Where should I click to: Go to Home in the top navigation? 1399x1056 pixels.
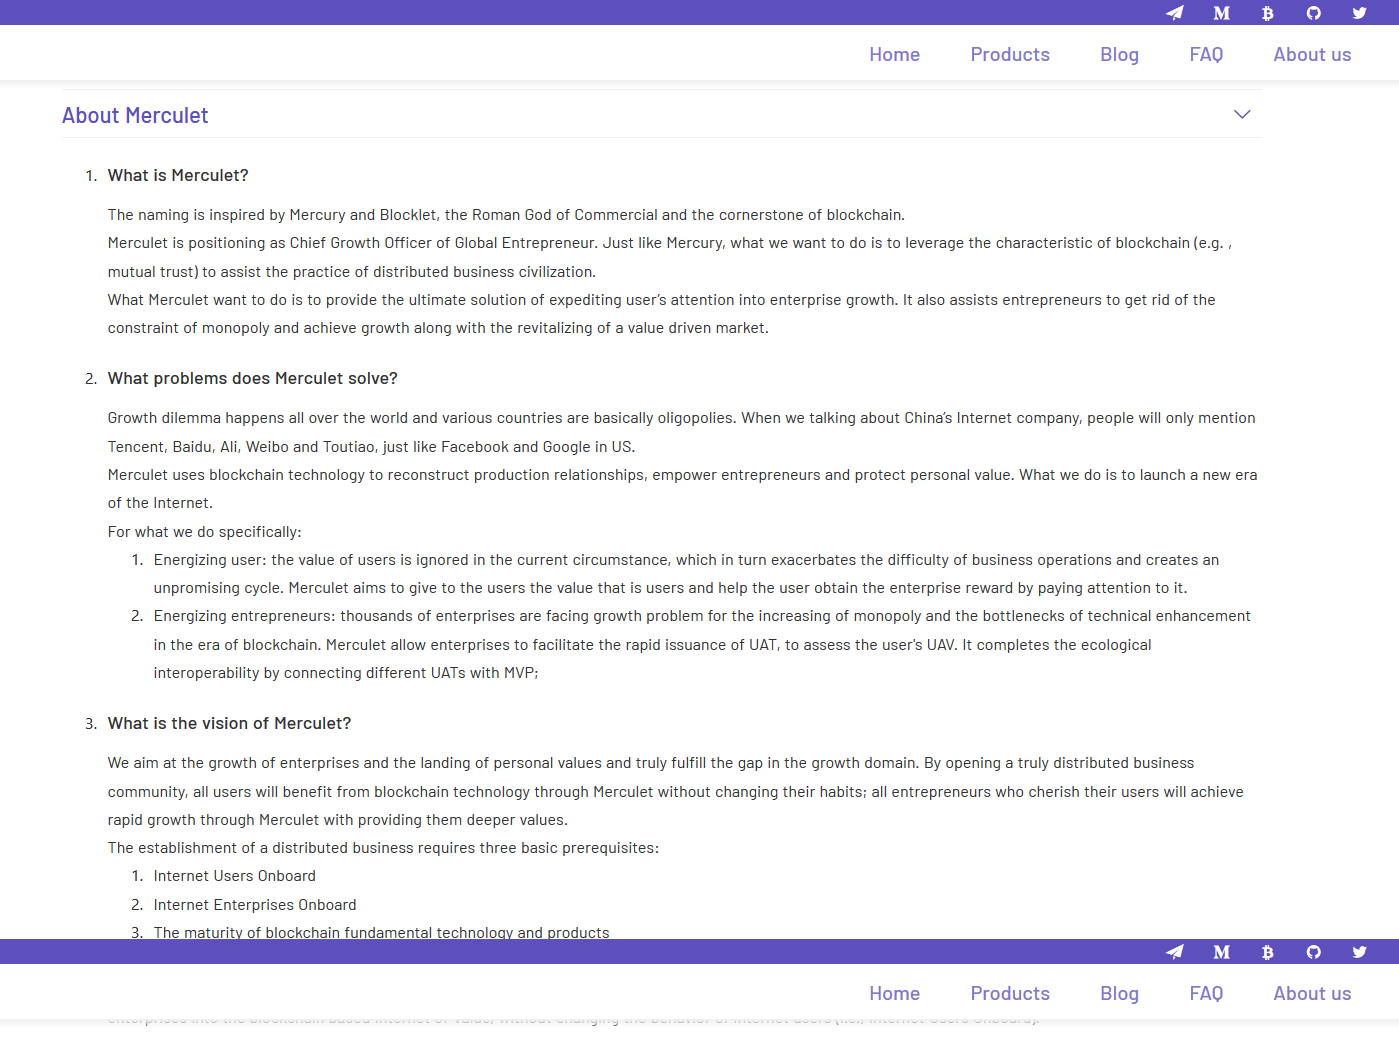tap(894, 55)
